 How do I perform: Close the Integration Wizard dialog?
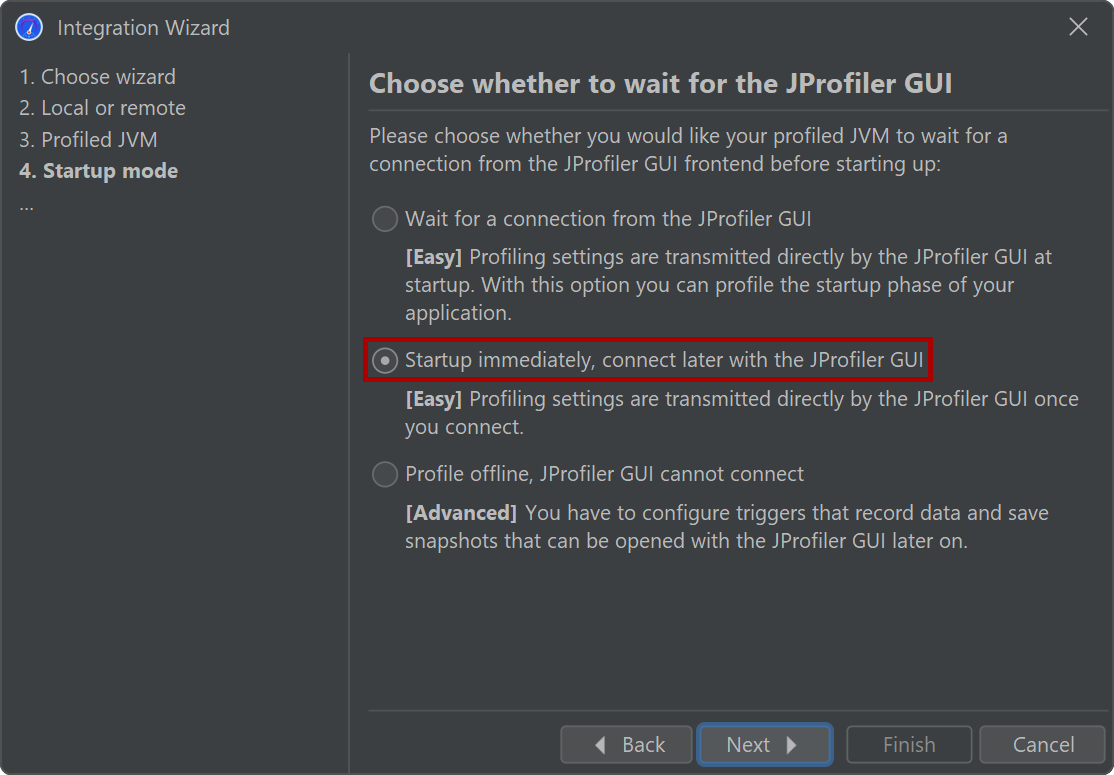(x=1078, y=27)
